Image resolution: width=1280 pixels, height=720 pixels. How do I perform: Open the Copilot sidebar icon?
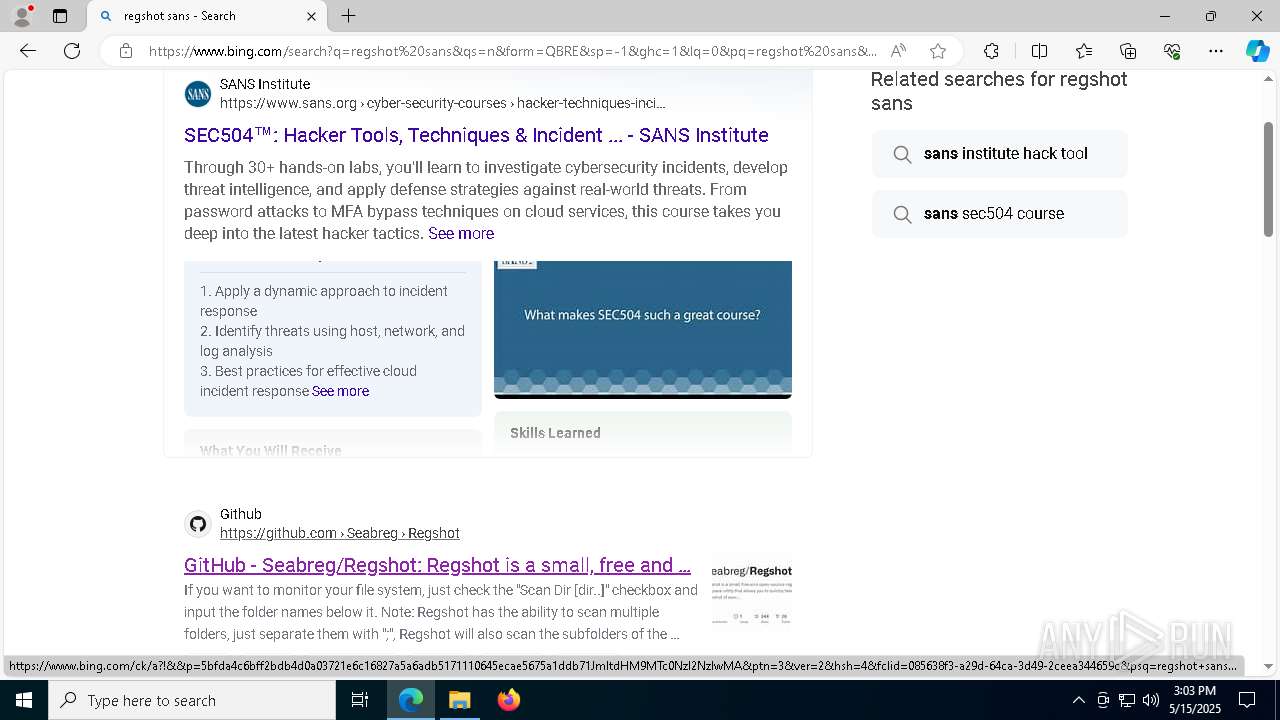pyautogui.click(x=1257, y=51)
